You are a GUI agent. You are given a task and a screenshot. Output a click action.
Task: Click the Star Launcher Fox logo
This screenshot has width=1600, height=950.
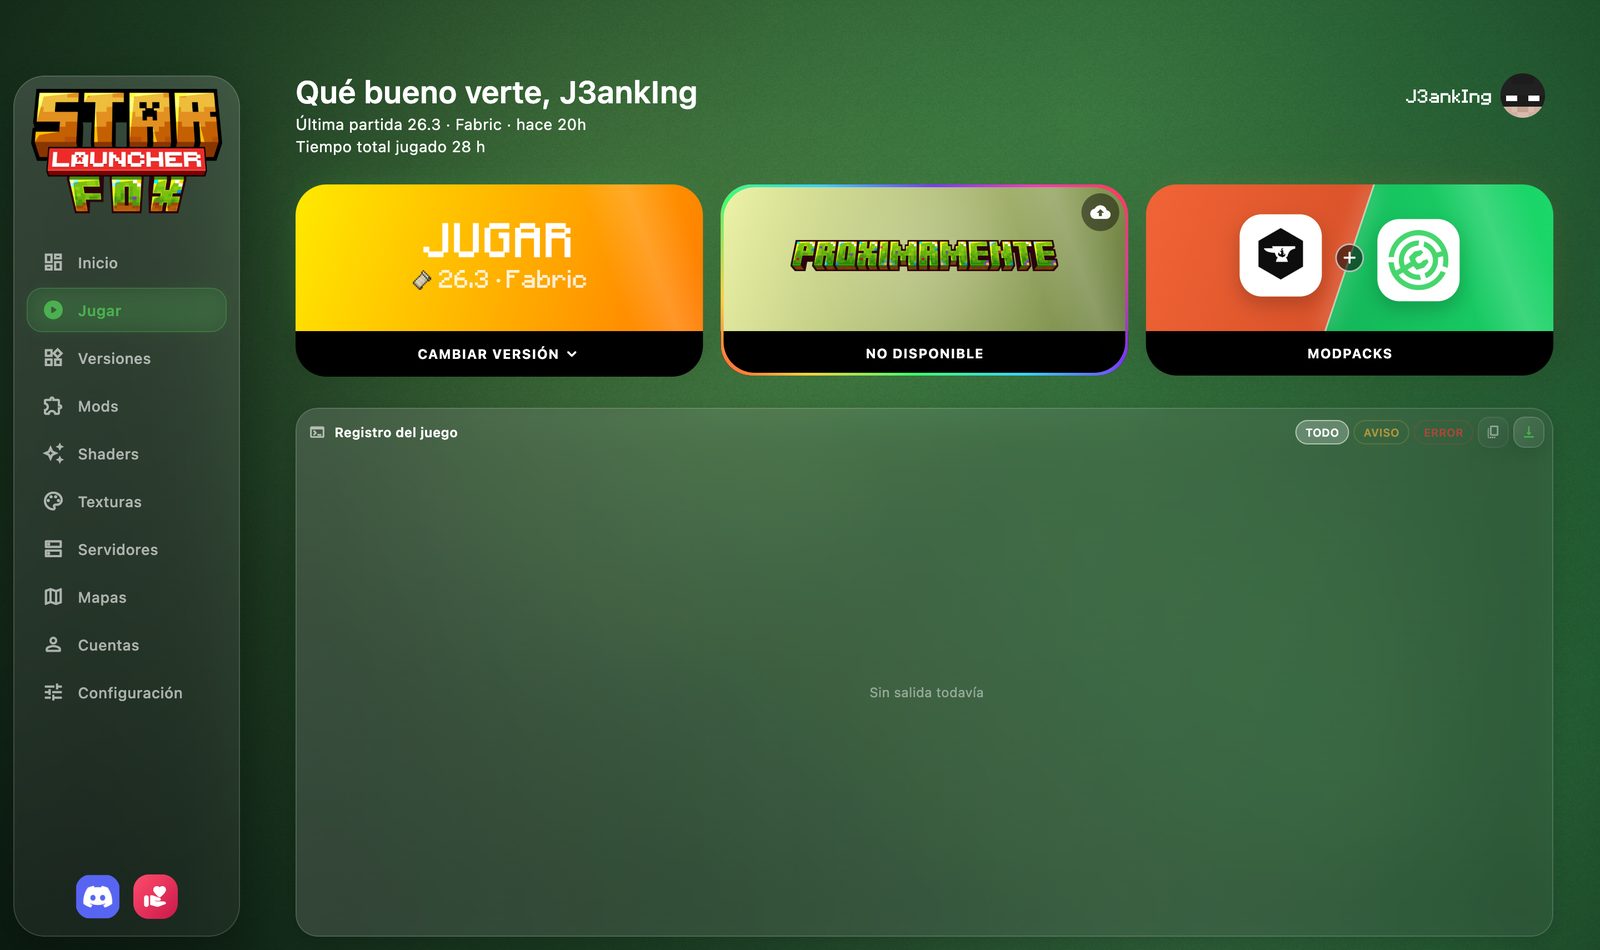[126, 151]
